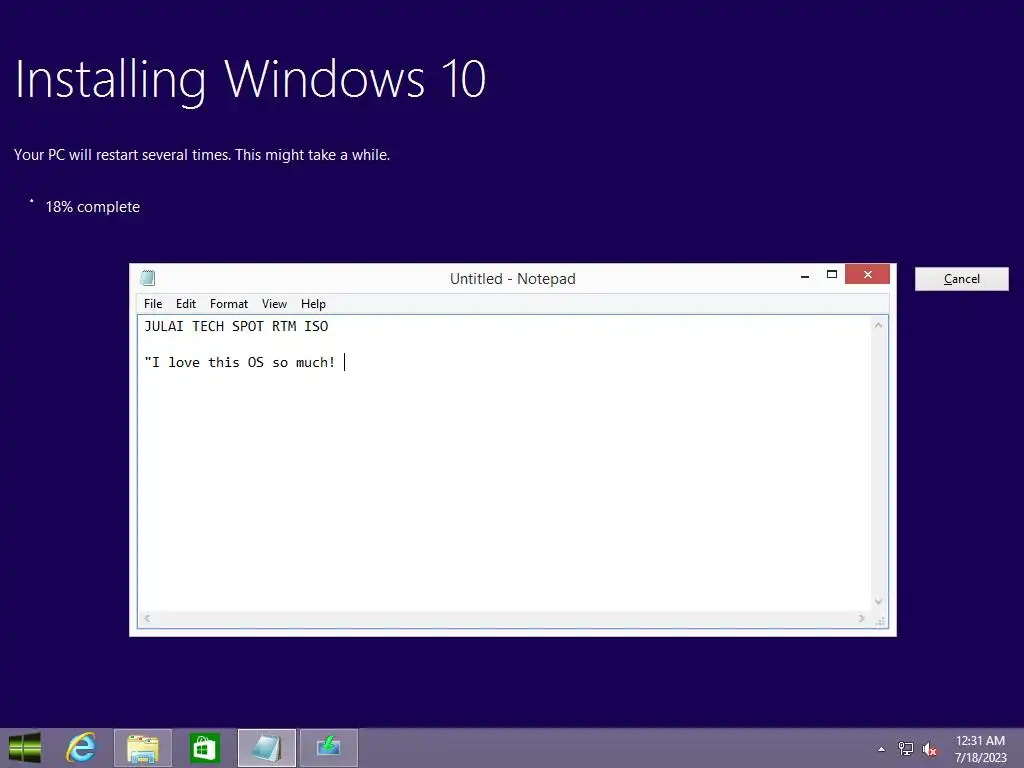This screenshot has height=768, width=1024.
Task: Open the Help menu in Notepad
Action: 313,304
